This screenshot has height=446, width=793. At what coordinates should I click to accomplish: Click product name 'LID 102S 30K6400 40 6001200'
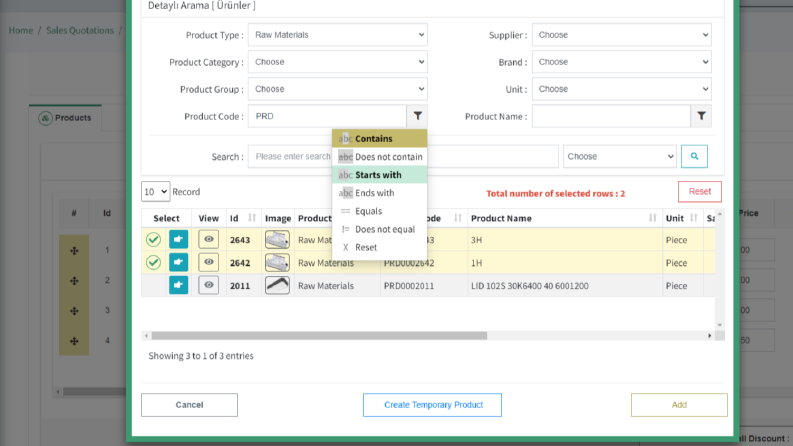(530, 286)
